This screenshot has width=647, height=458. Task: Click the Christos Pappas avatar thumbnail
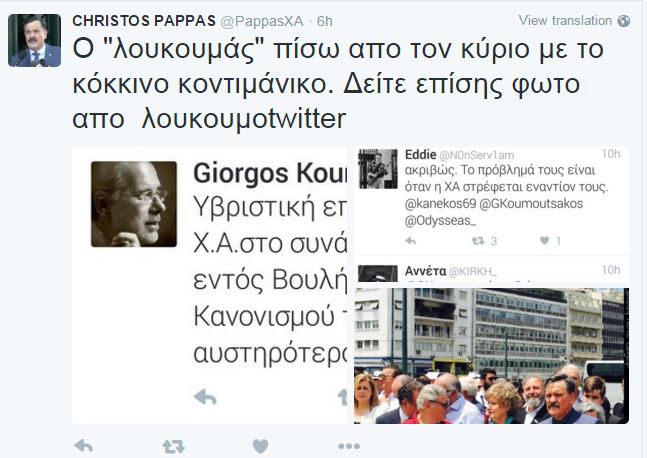point(35,40)
